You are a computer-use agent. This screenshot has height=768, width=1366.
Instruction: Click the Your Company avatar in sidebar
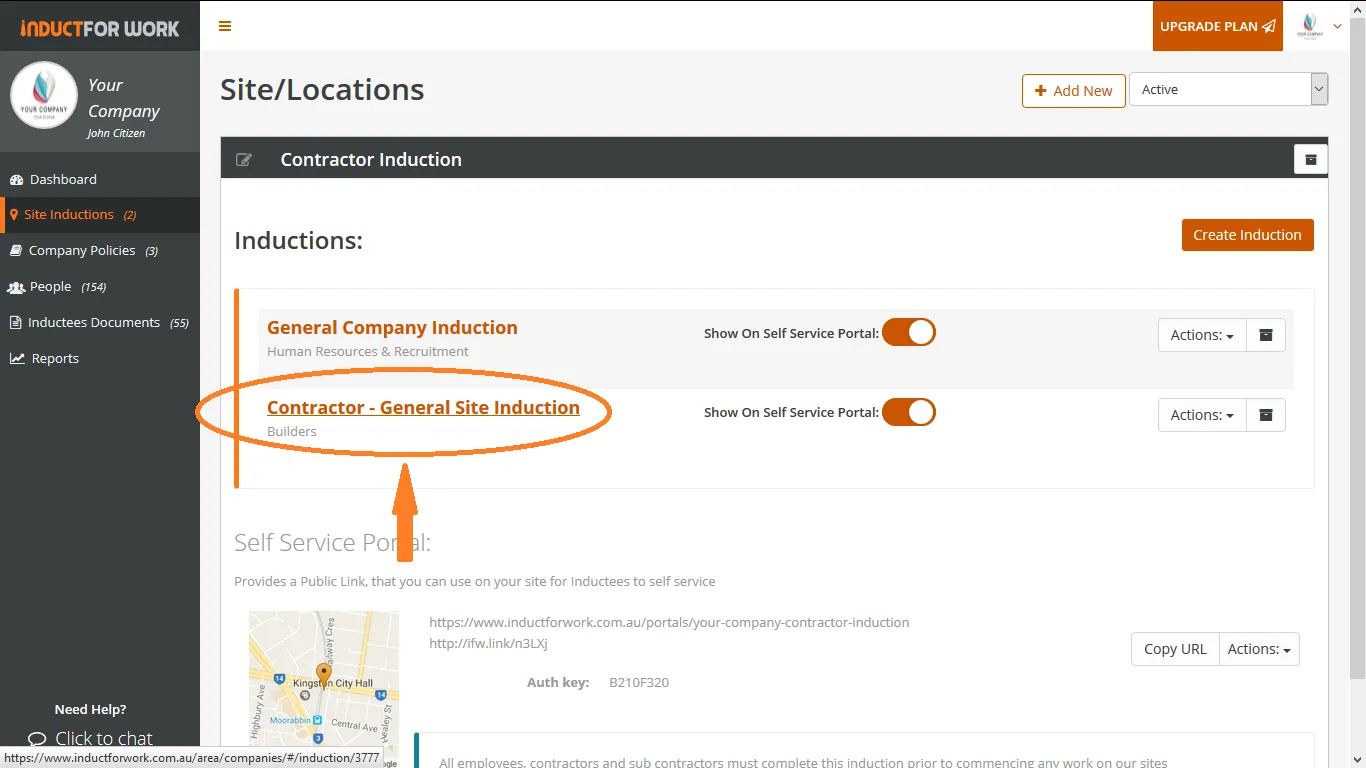(44, 96)
